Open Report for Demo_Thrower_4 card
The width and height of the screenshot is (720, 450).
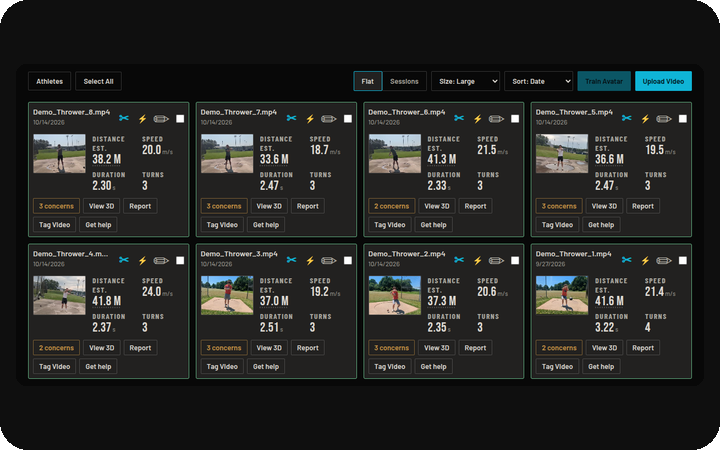[140, 348]
